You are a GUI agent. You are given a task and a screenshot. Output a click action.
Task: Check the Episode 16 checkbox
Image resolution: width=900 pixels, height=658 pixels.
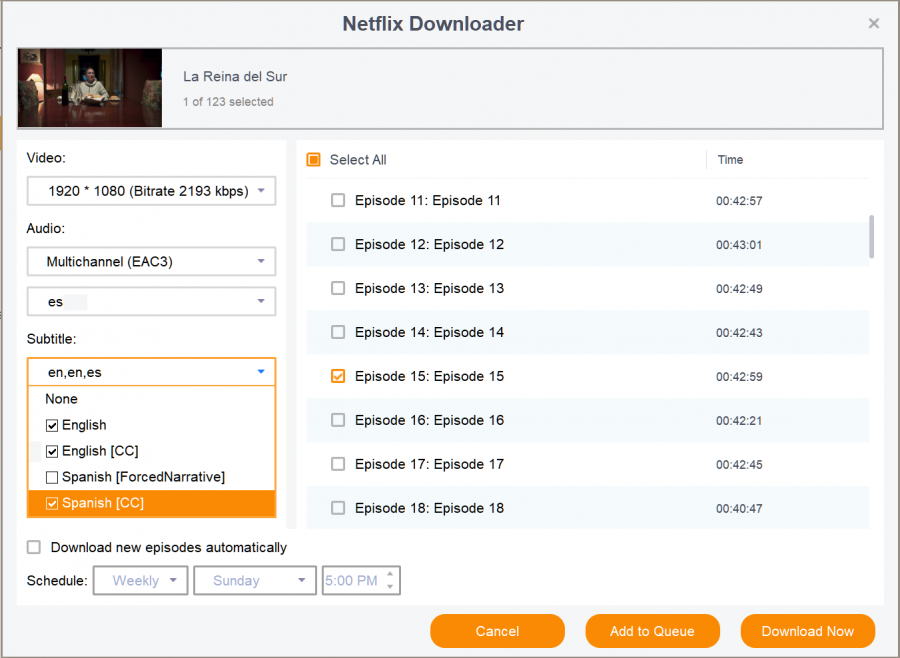[x=338, y=420]
